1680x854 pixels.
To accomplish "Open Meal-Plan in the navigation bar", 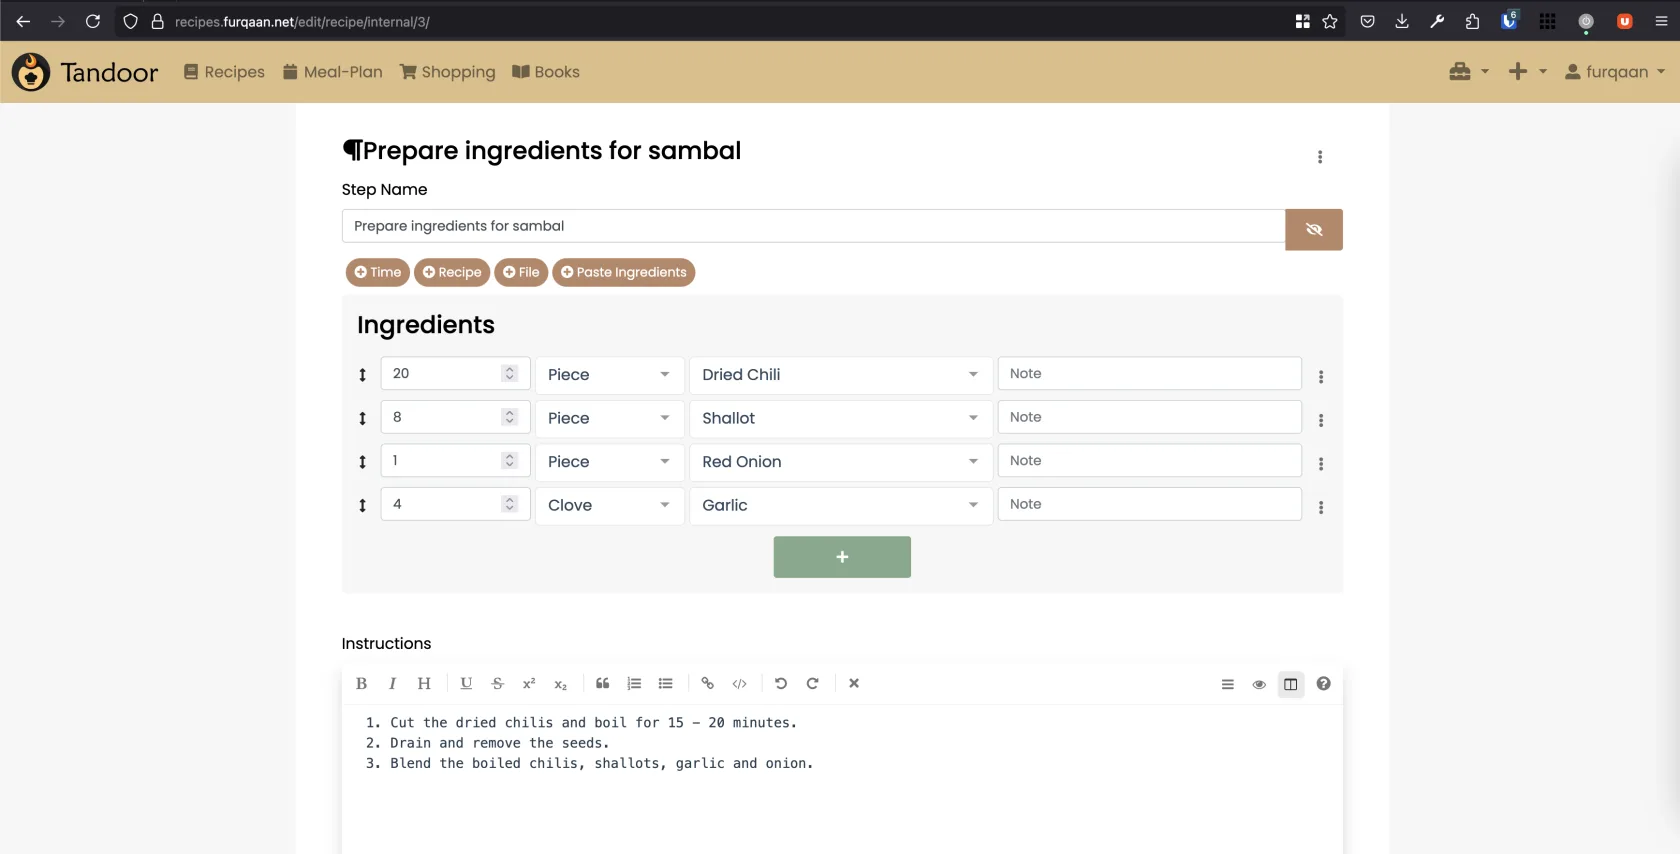I will pyautogui.click(x=333, y=72).
